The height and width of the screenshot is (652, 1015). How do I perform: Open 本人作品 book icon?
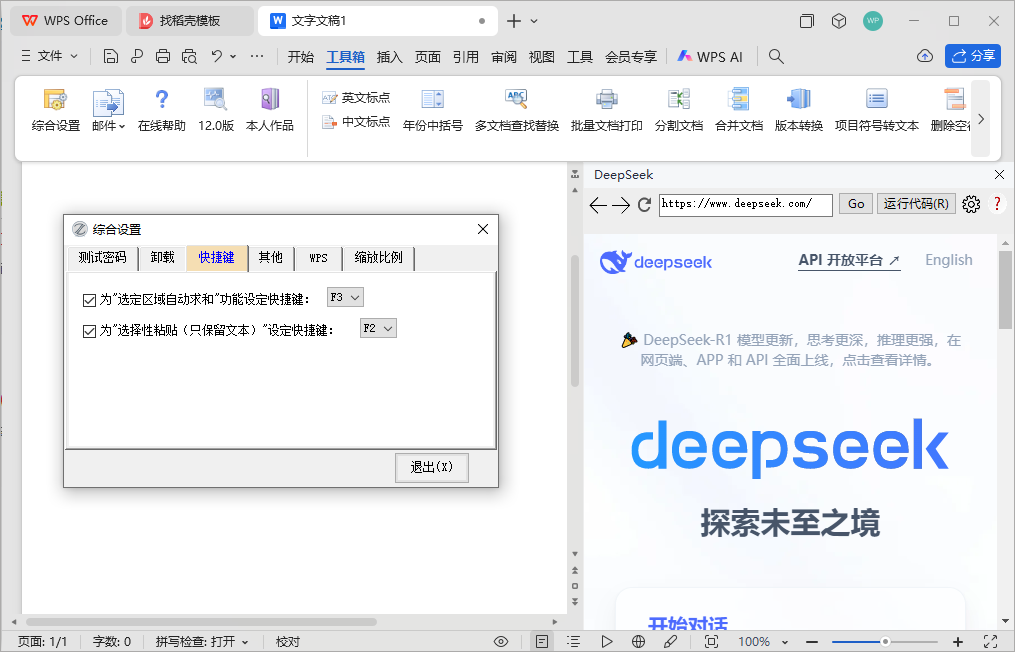pyautogui.click(x=270, y=110)
